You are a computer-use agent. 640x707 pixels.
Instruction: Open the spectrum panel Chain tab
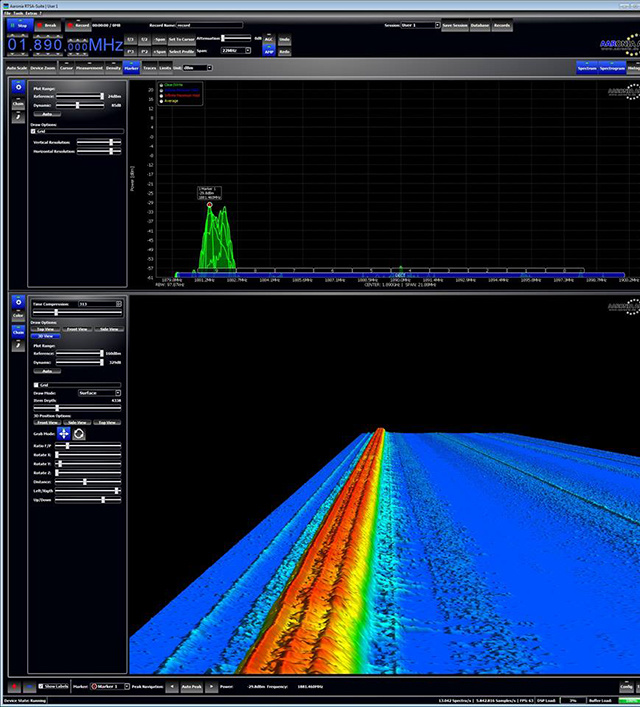18,103
